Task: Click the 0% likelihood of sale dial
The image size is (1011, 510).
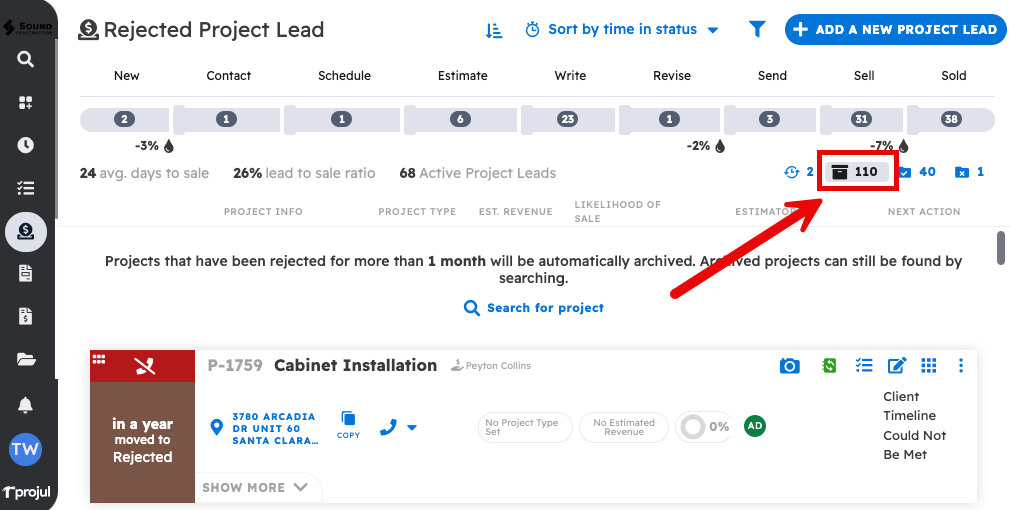Action: (690, 427)
